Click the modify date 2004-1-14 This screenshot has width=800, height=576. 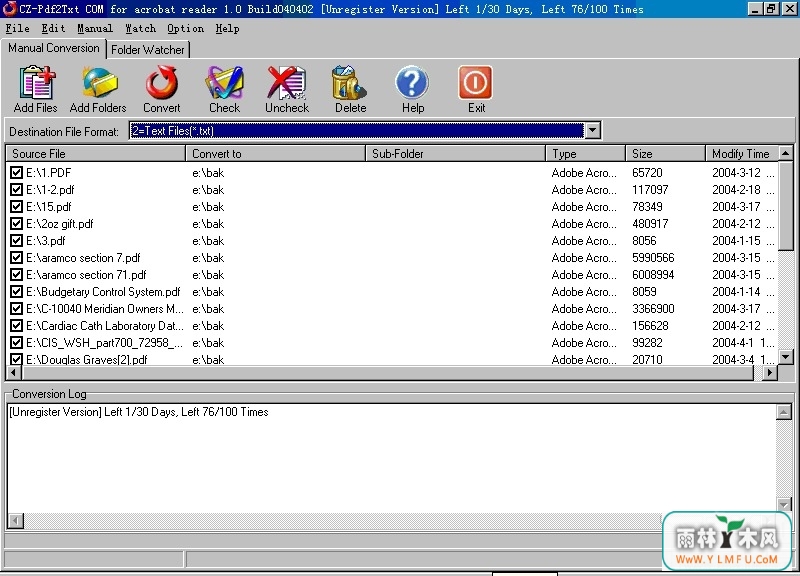[x=736, y=292]
